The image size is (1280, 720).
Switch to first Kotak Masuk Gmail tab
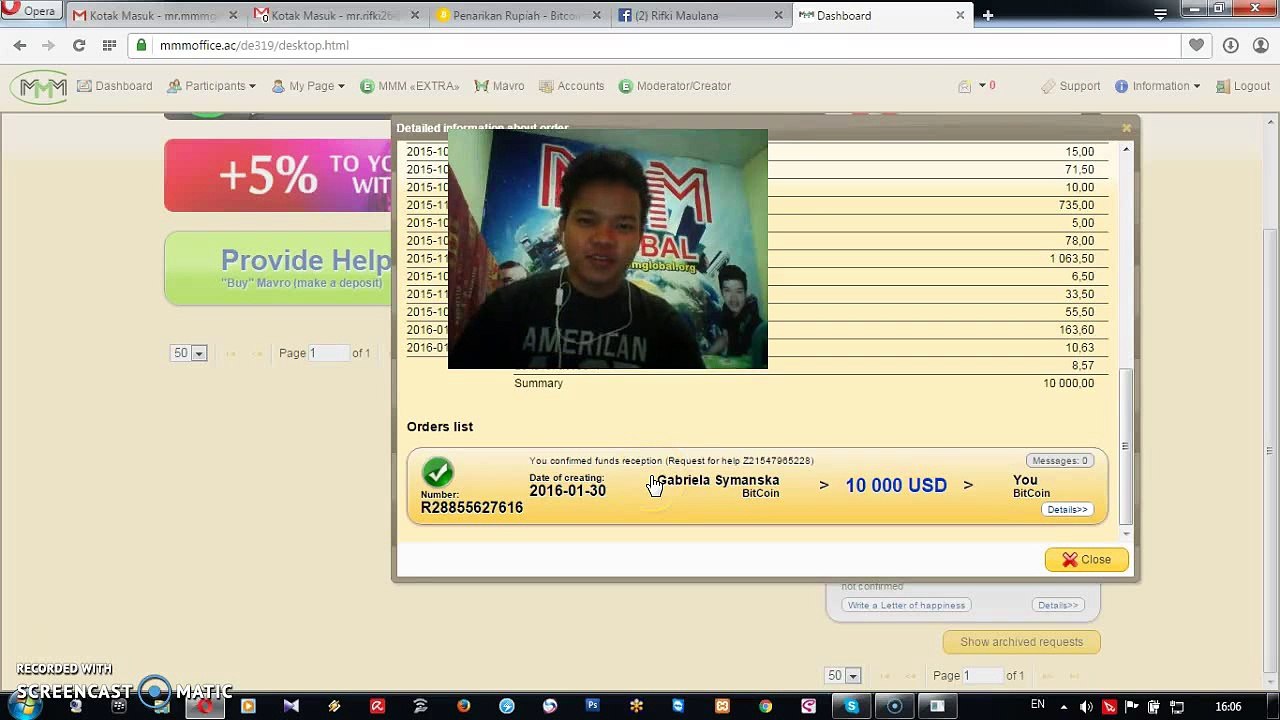coord(153,15)
